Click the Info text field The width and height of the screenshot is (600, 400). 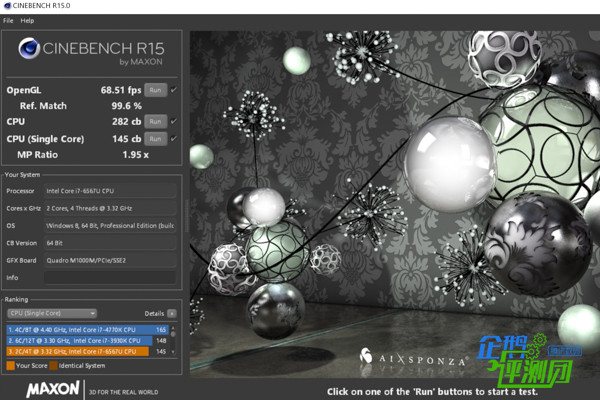110,278
